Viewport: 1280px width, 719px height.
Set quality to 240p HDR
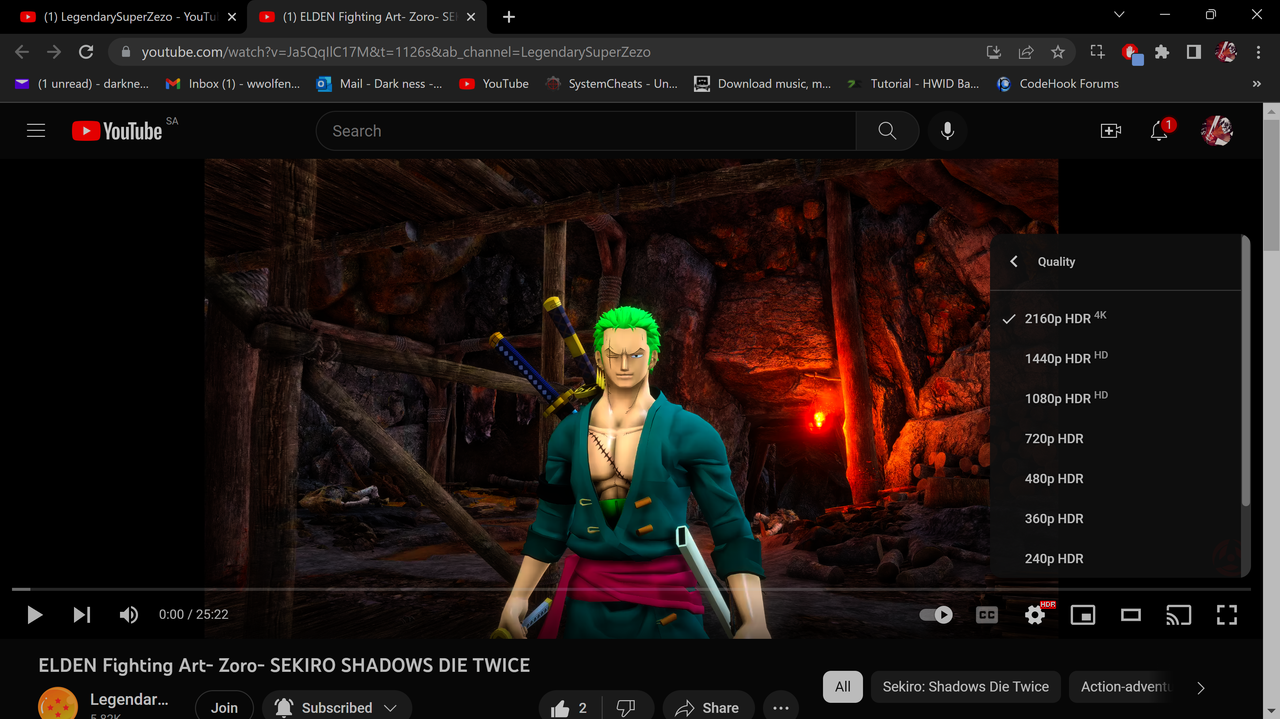(x=1115, y=559)
